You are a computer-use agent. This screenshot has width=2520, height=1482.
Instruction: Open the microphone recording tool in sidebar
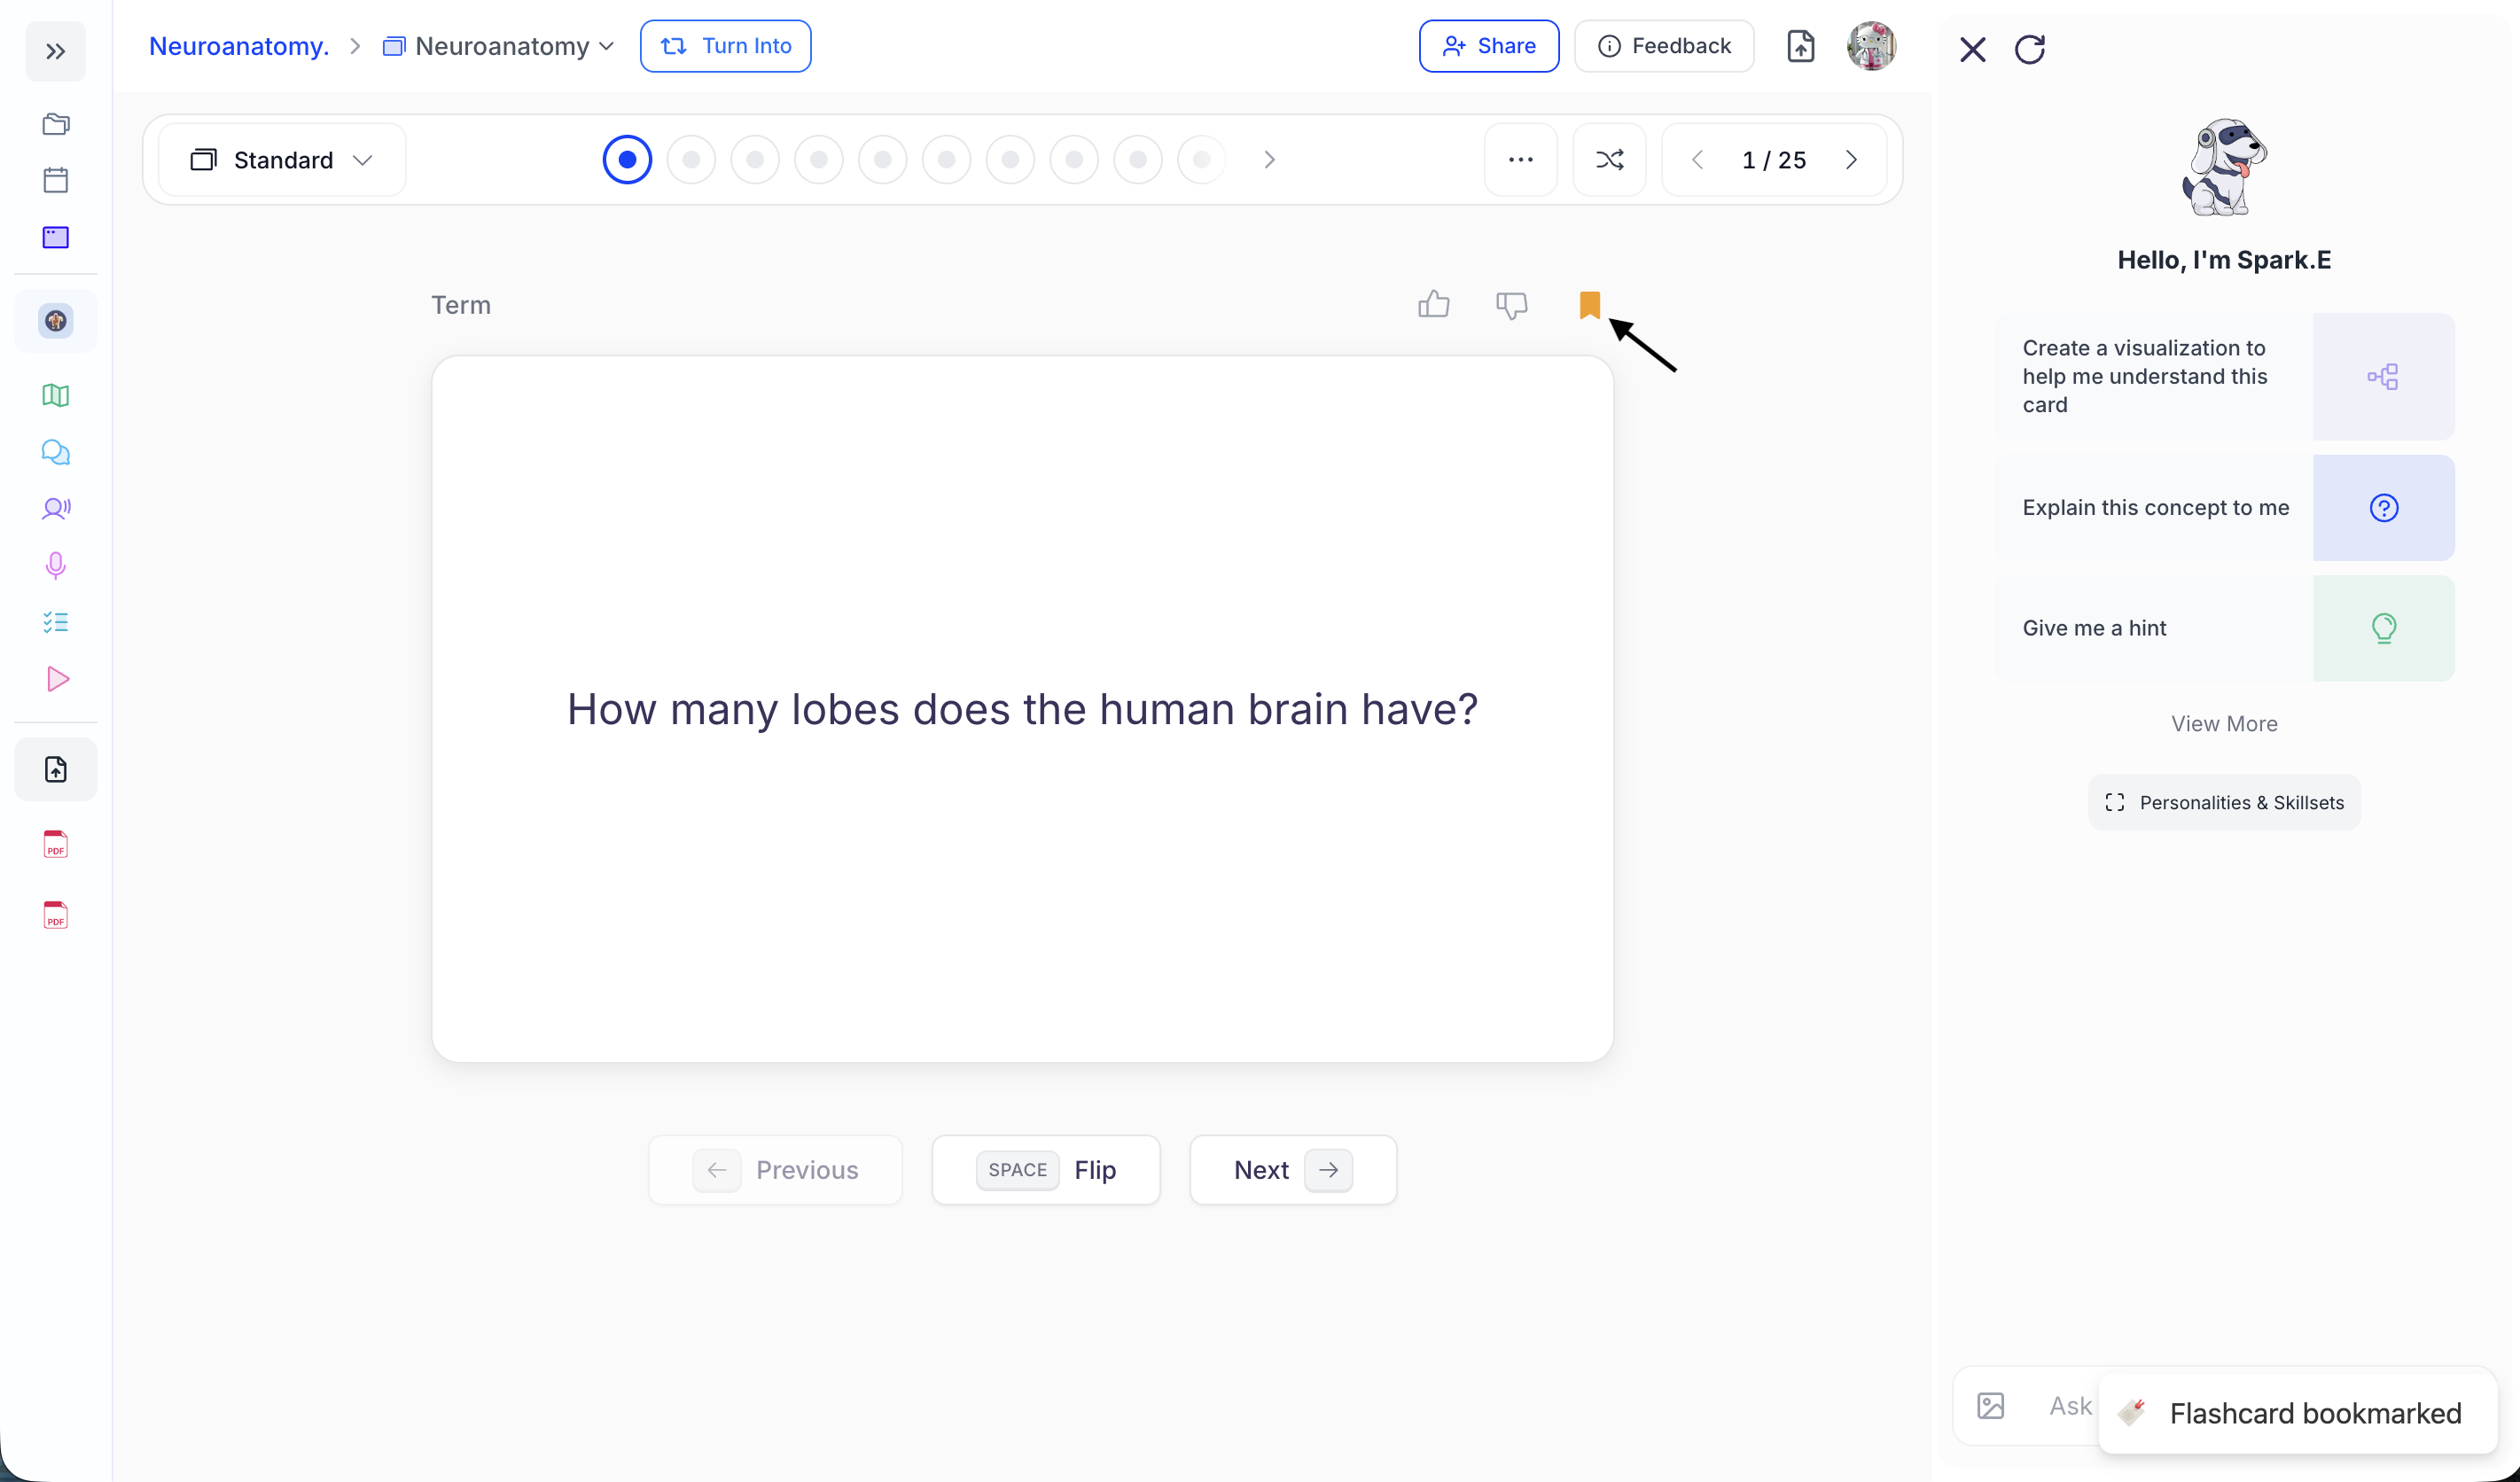coord(56,566)
